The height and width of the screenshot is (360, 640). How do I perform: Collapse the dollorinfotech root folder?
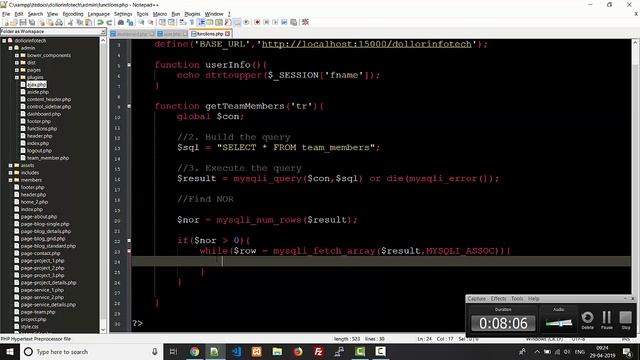(x=4, y=41)
